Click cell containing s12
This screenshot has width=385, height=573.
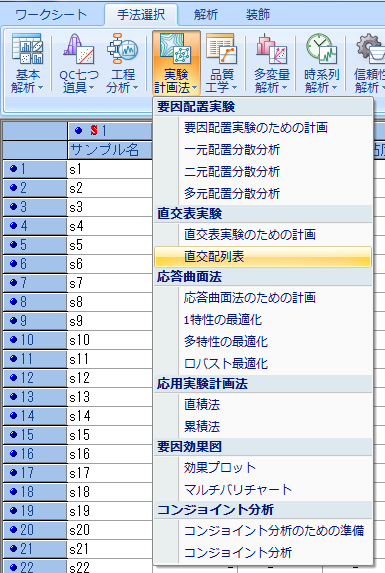[110, 378]
